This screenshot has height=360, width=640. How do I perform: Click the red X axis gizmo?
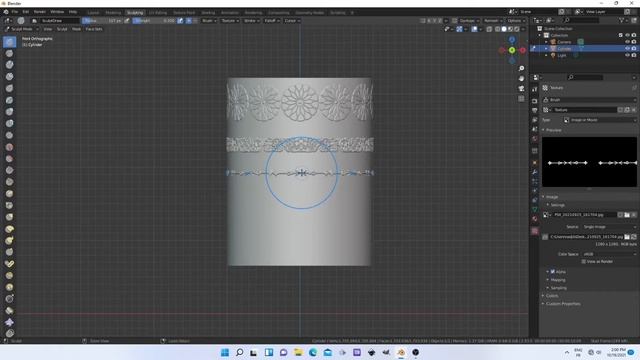tap(522, 50)
